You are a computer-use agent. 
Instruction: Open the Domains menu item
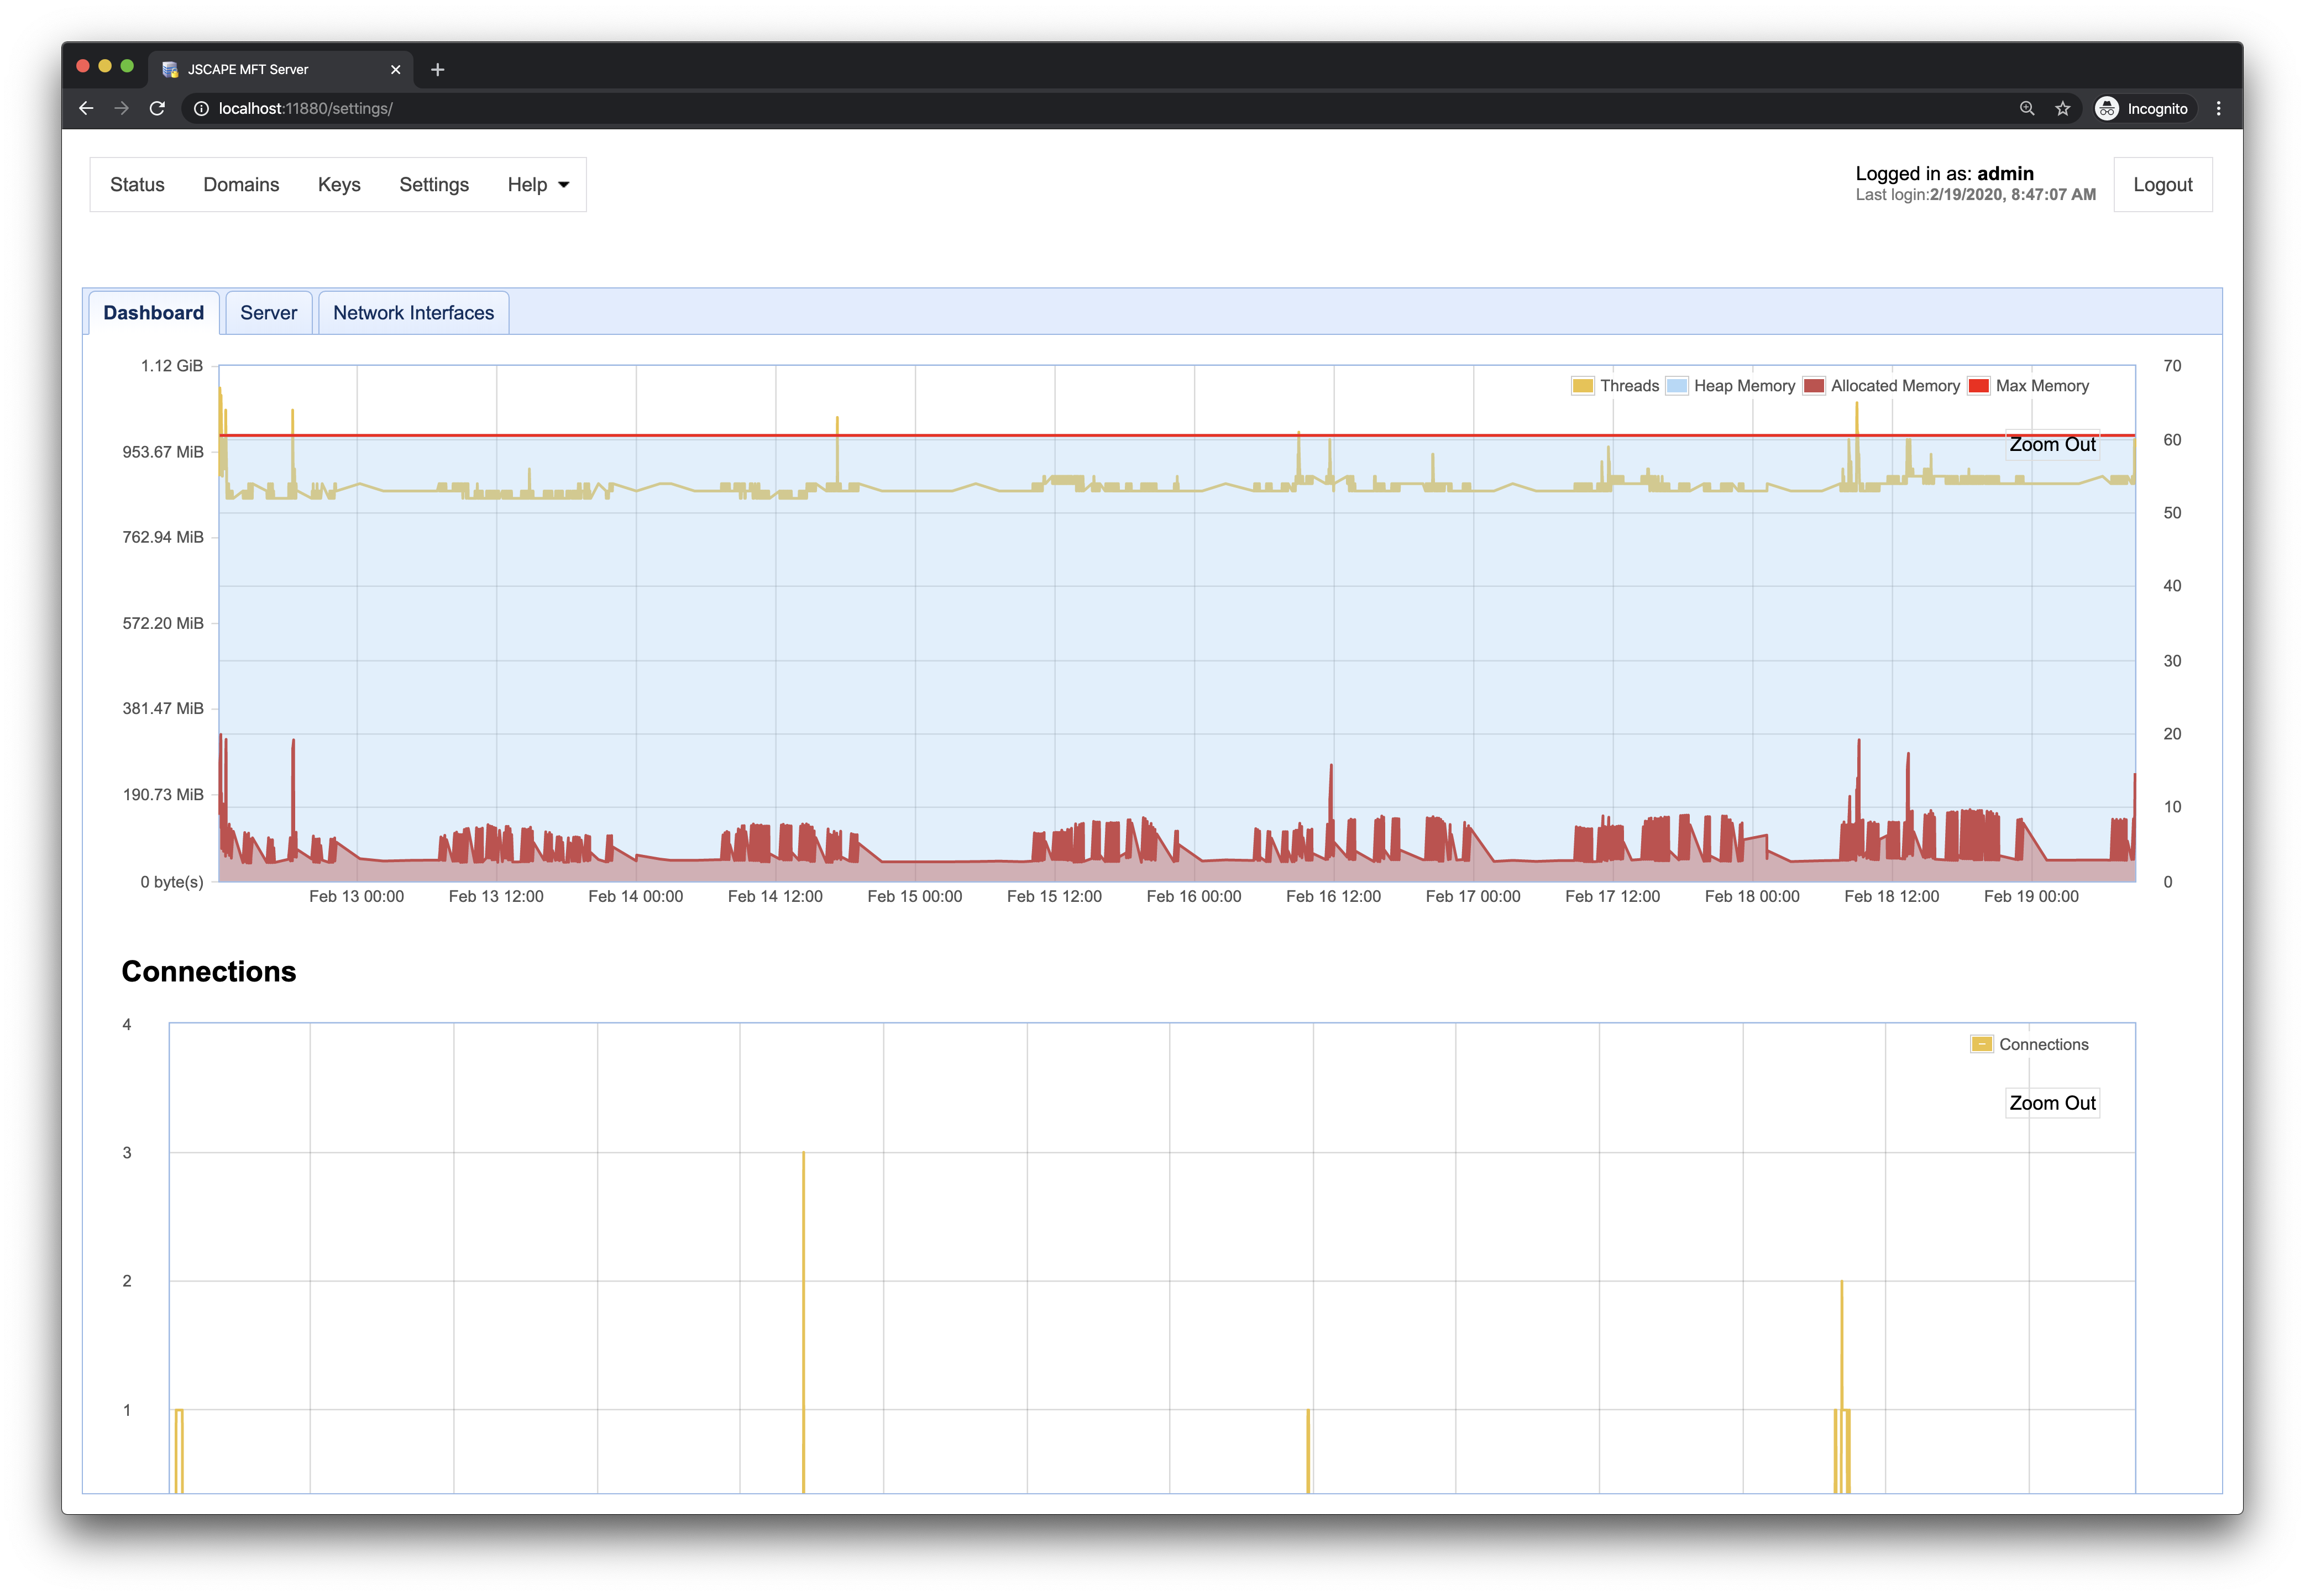coord(241,184)
